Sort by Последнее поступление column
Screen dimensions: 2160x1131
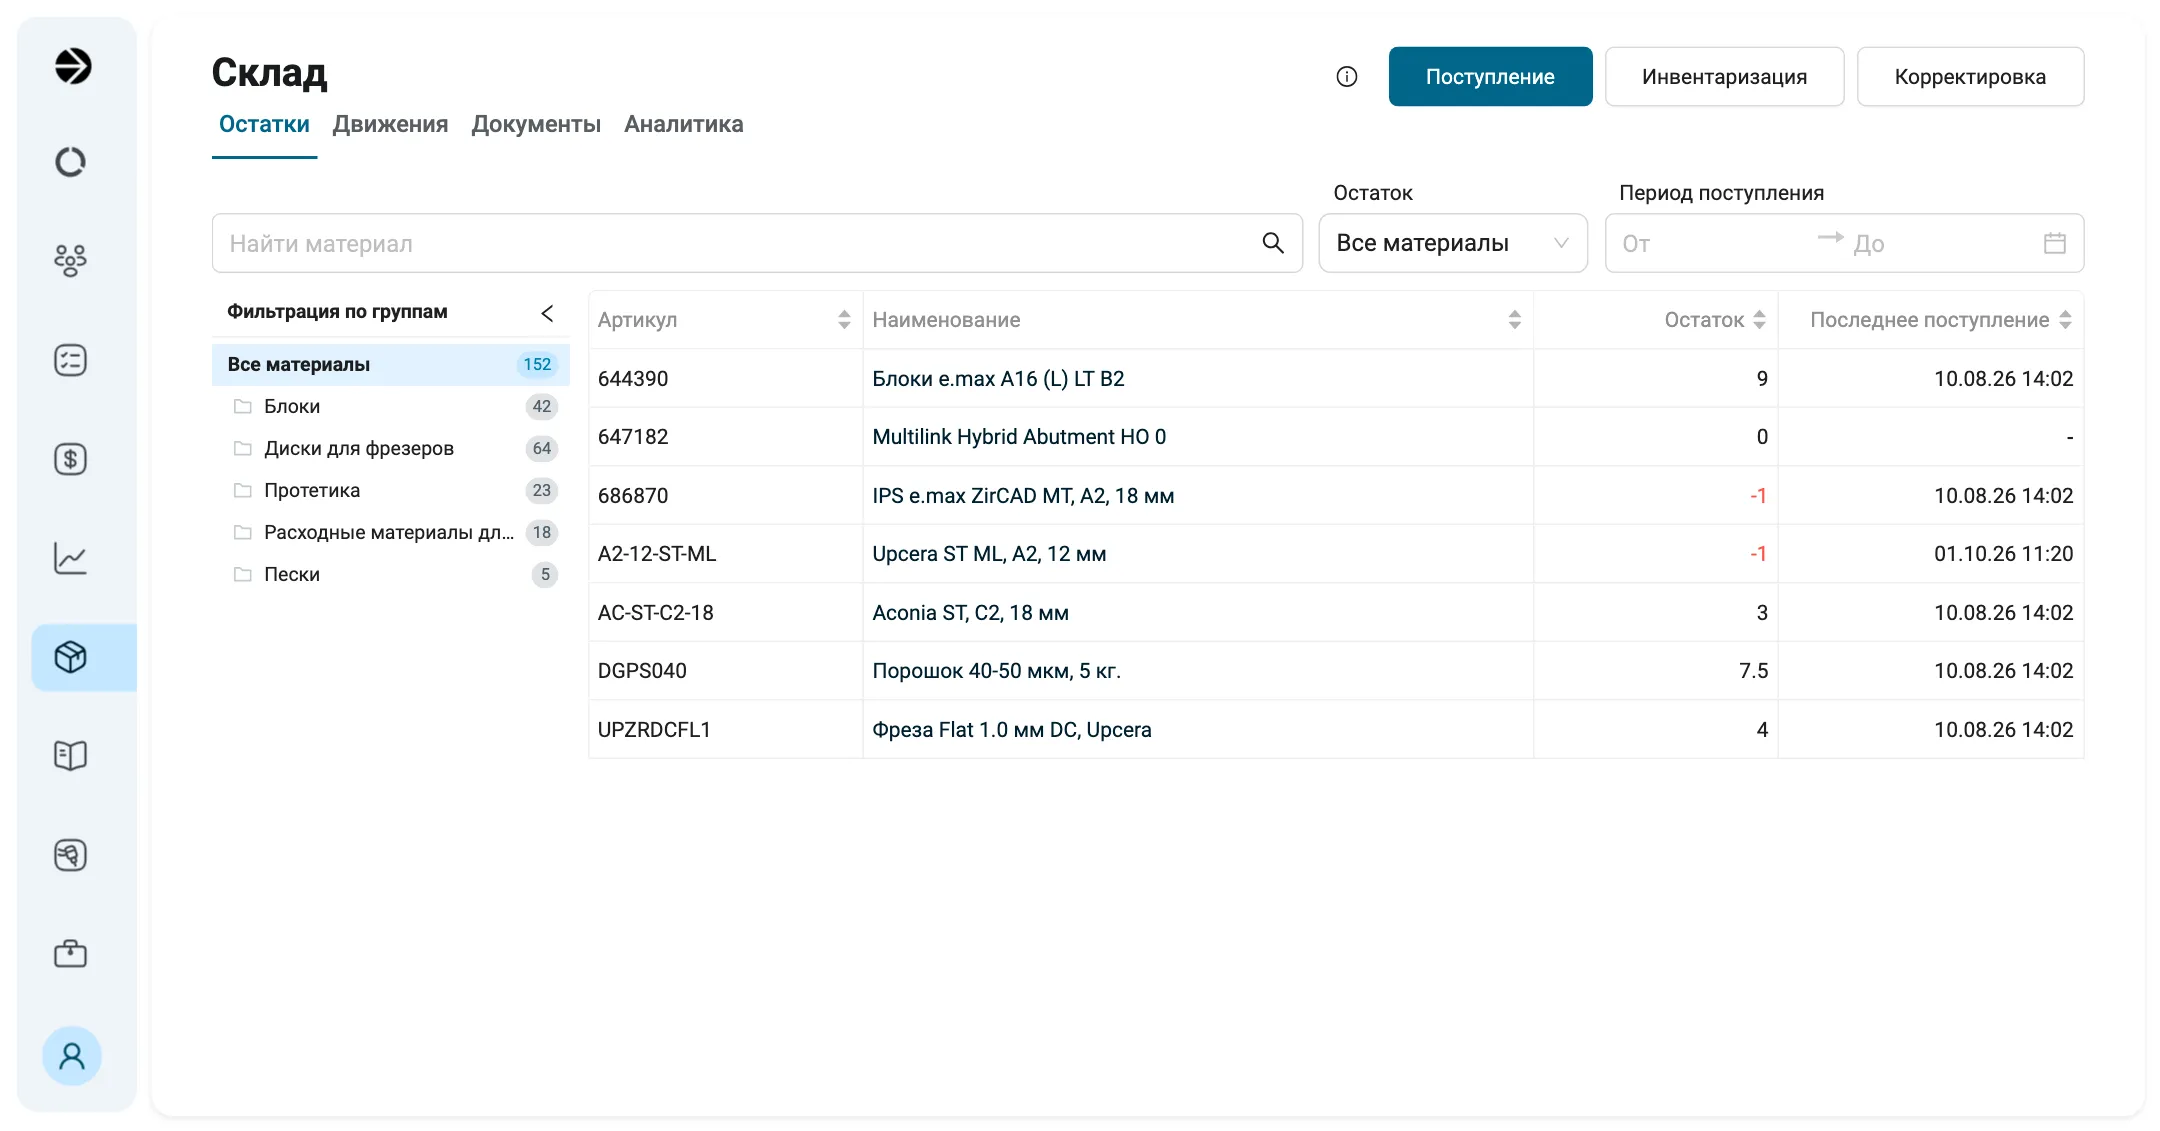[x=2066, y=320]
